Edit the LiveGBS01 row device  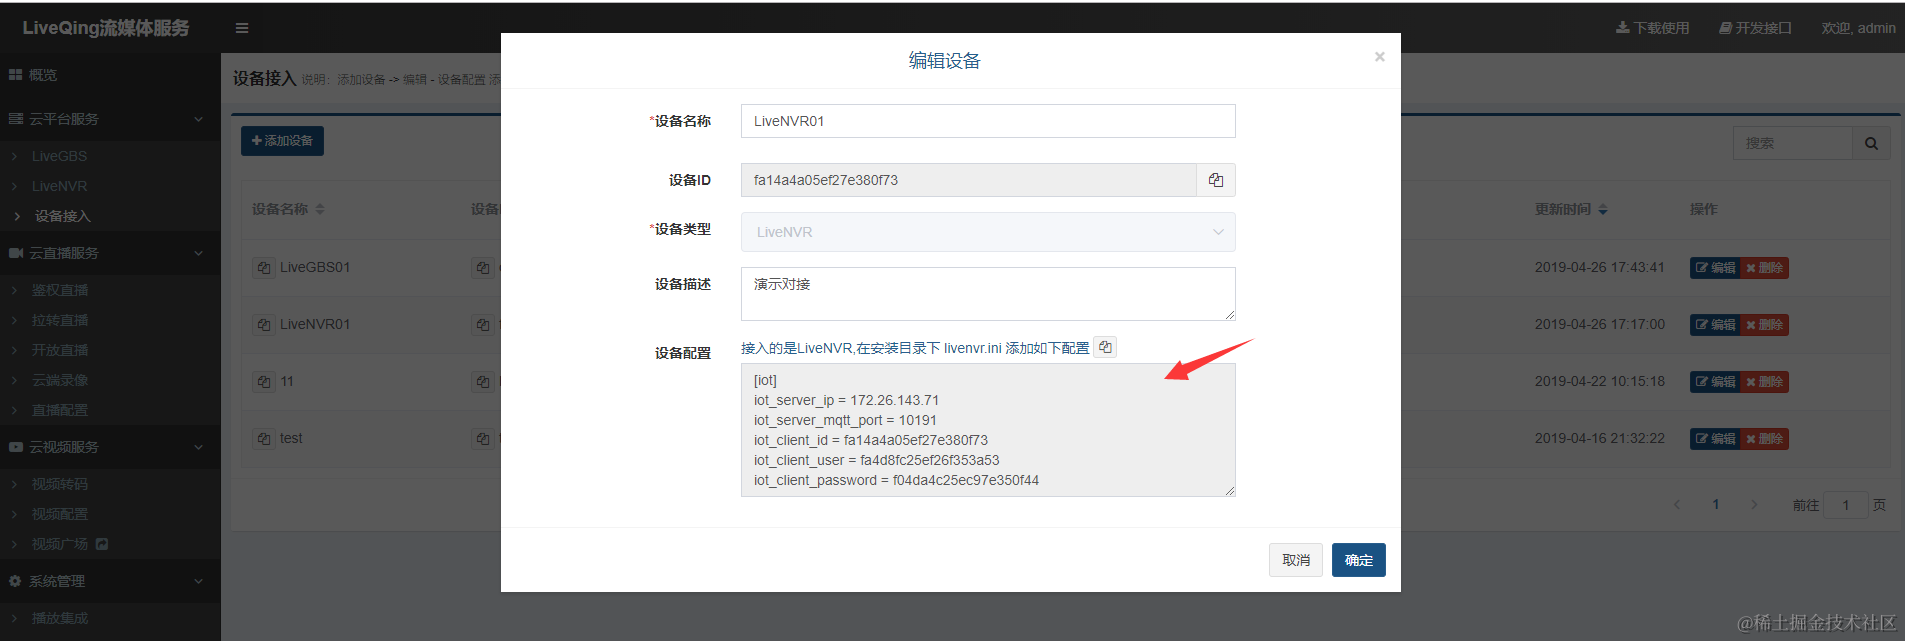click(1715, 268)
